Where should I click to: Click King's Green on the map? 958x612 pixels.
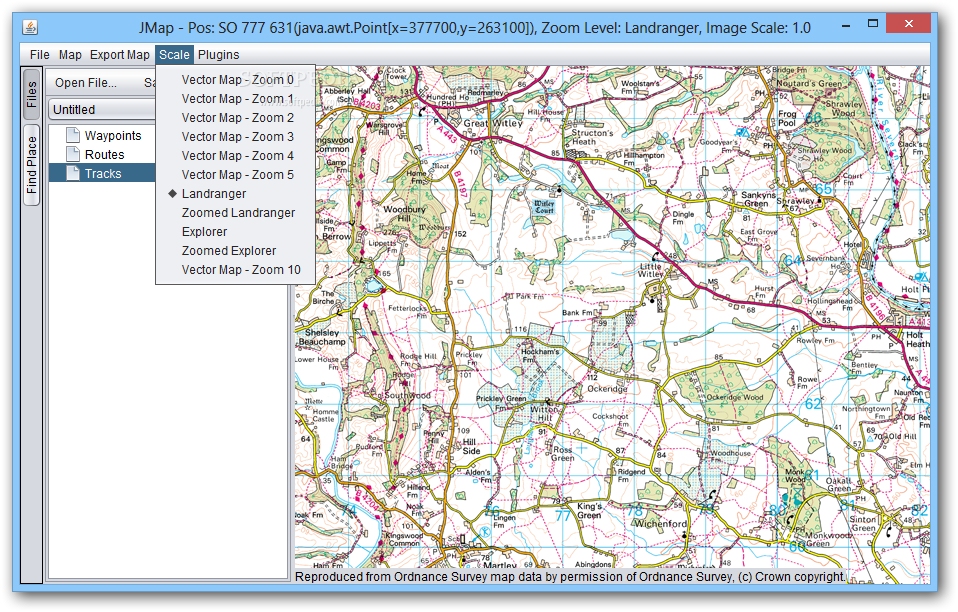(590, 511)
